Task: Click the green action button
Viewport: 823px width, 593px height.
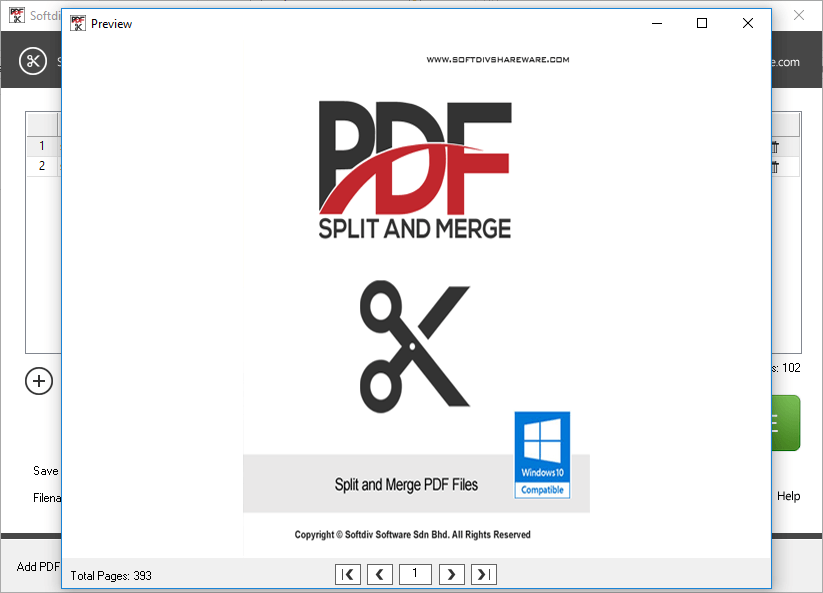Action: 785,423
